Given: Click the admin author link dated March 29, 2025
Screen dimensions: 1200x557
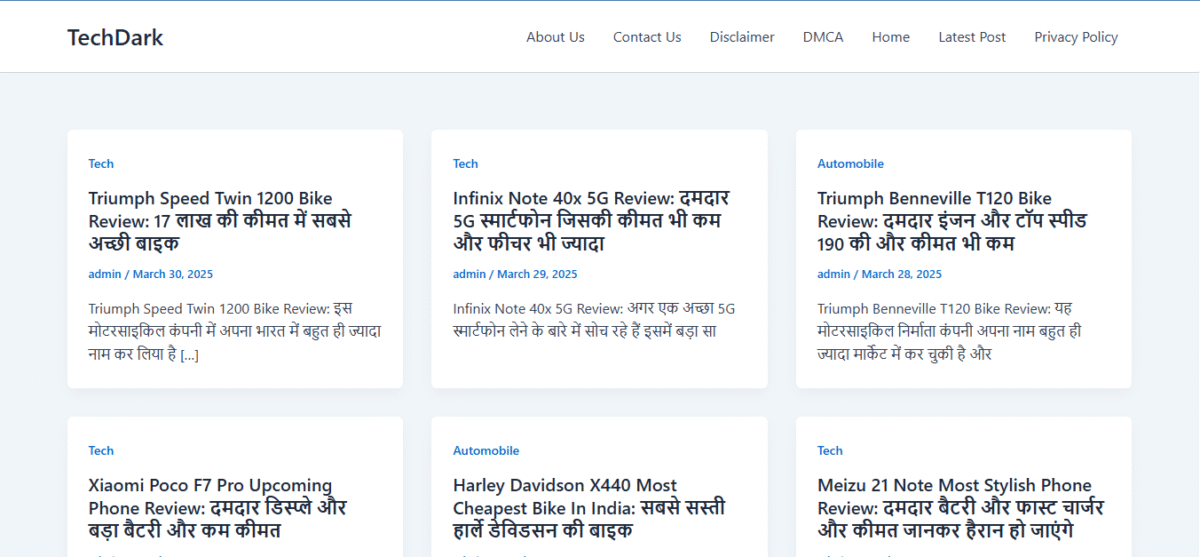Looking at the screenshot, I should pyautogui.click(x=469, y=273).
